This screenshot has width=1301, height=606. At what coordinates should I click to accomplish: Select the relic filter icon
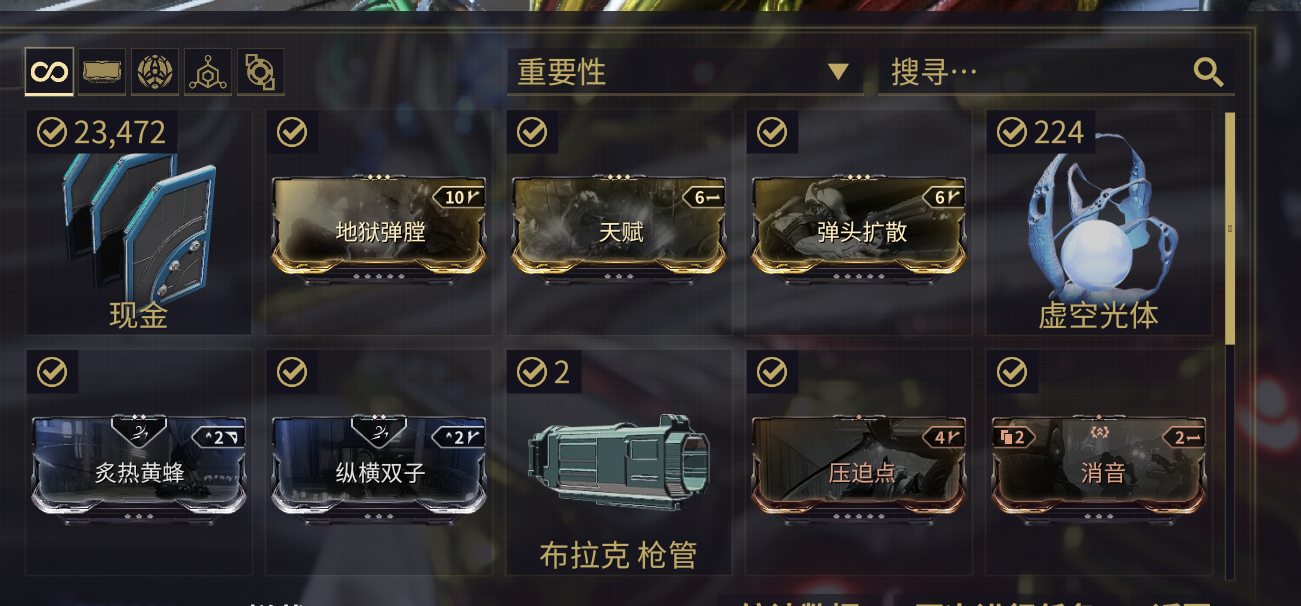(260, 72)
